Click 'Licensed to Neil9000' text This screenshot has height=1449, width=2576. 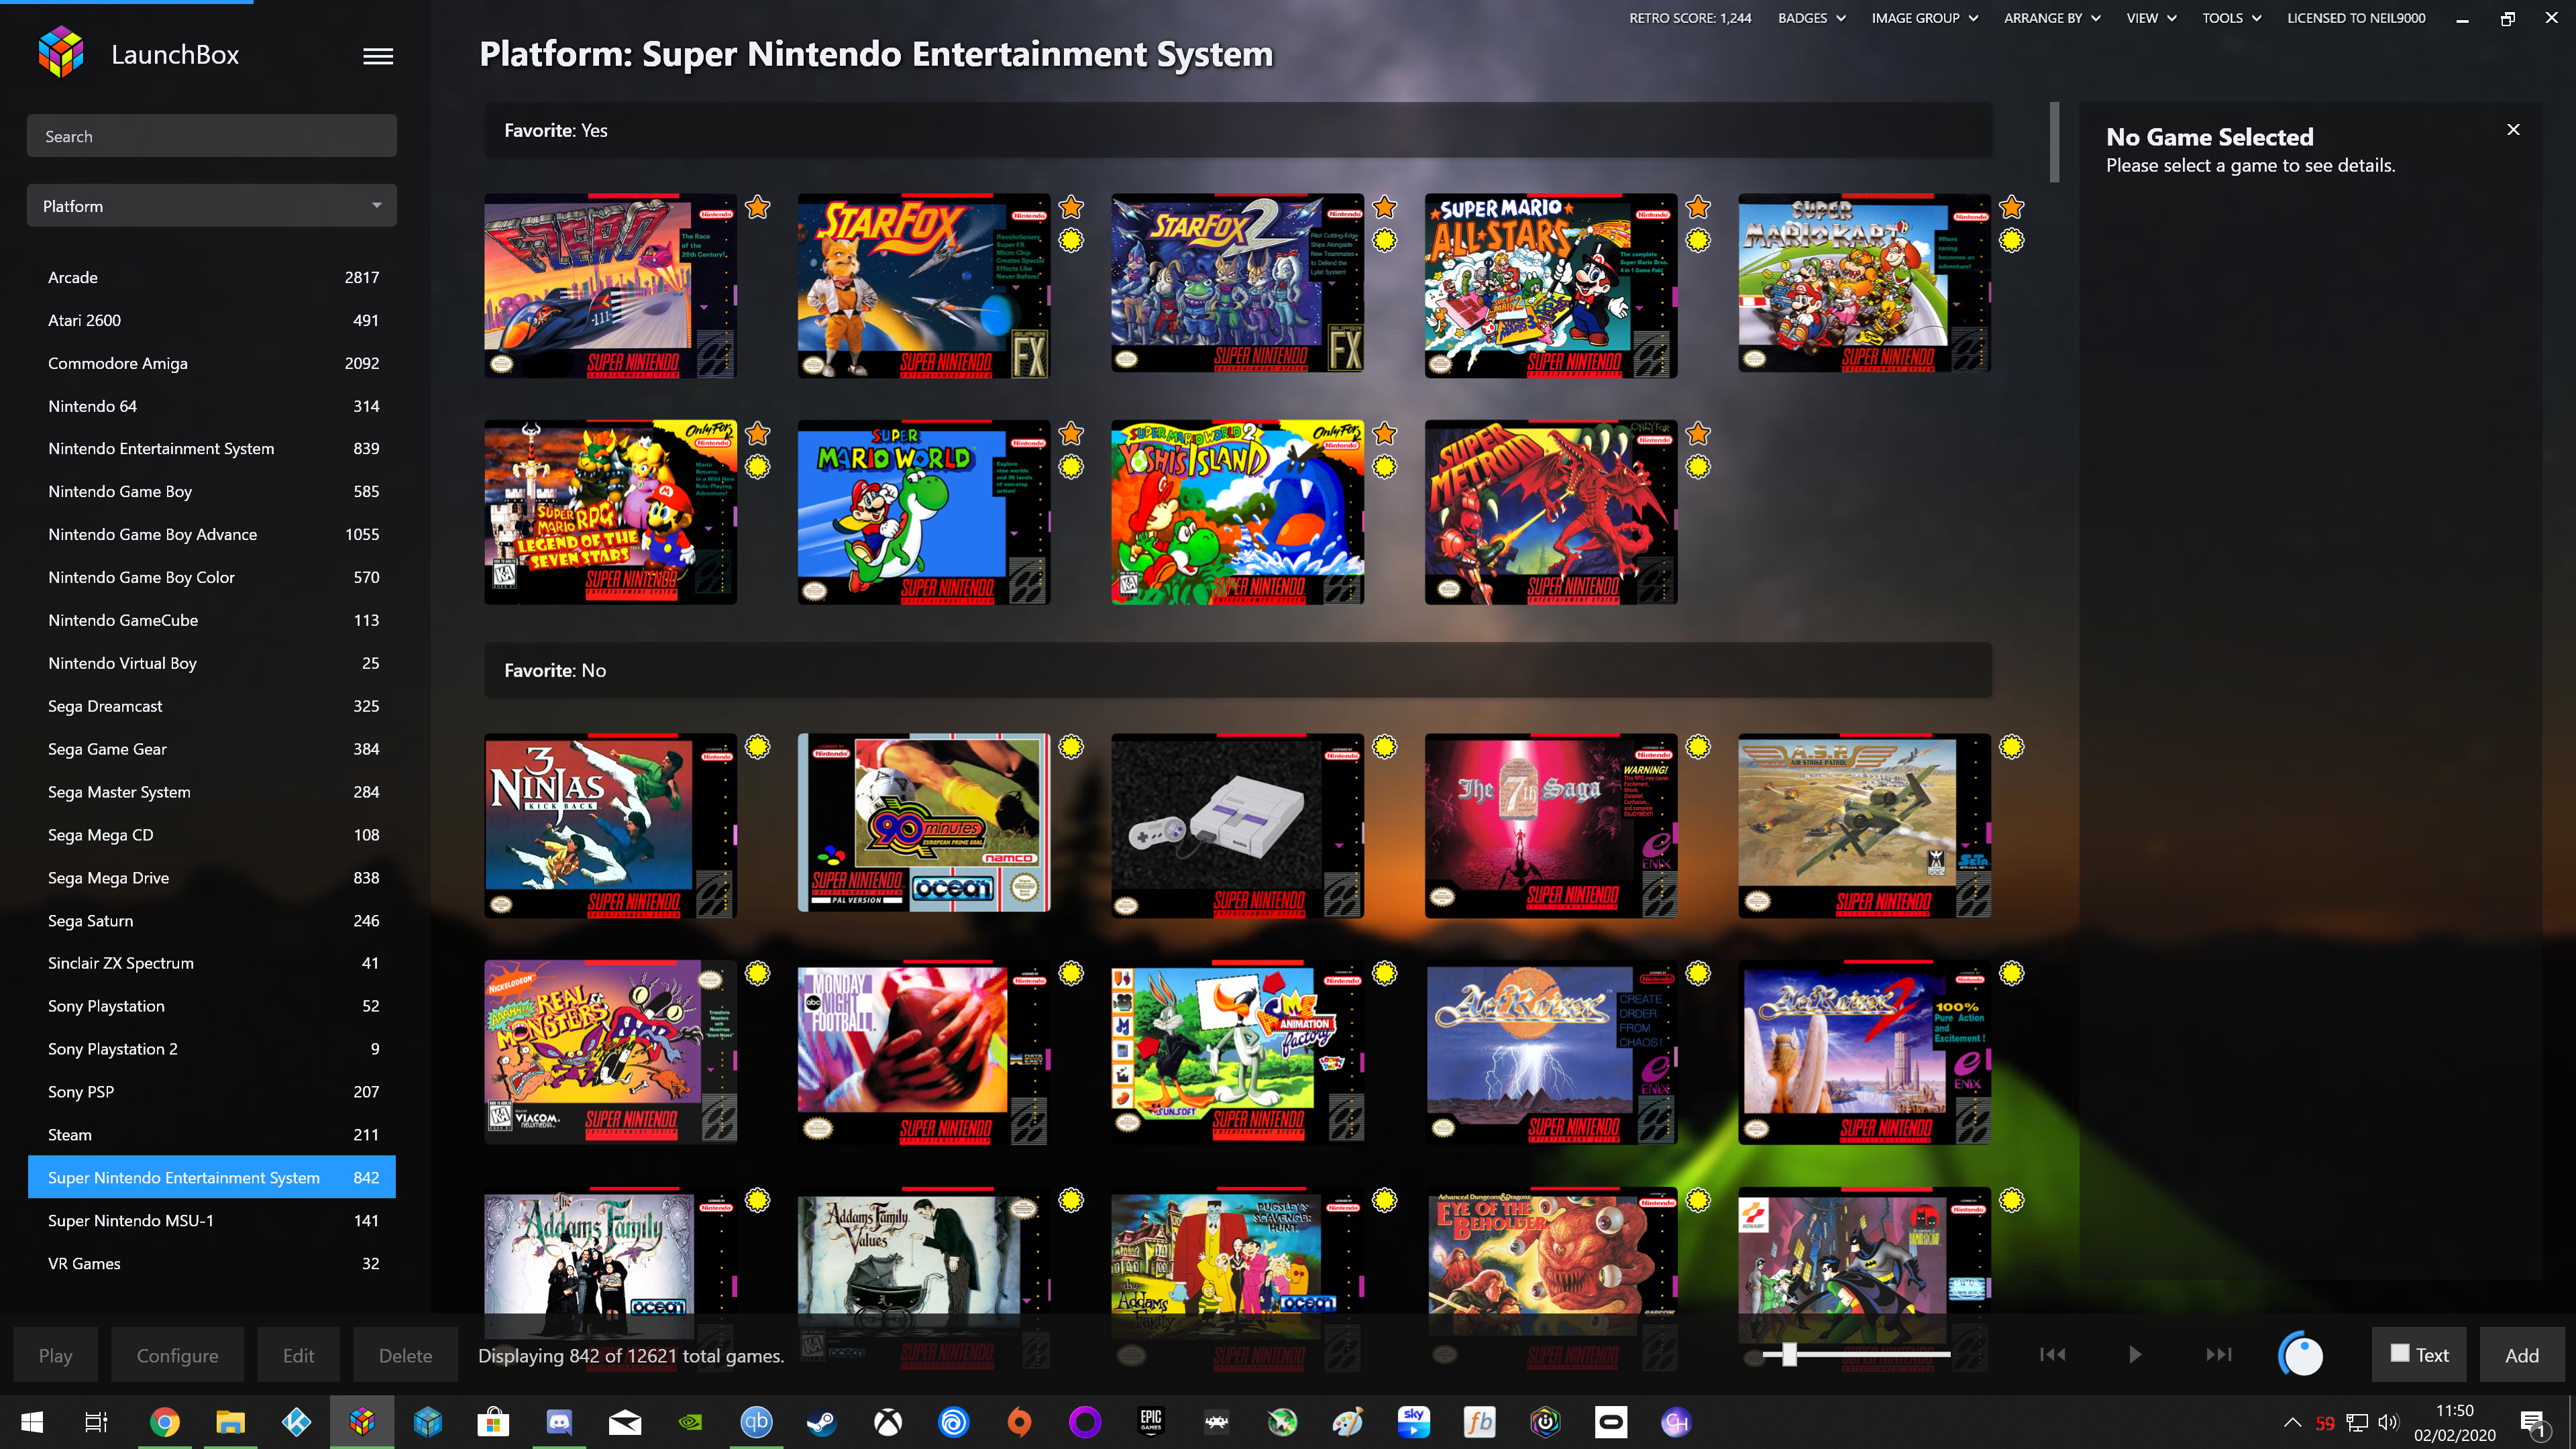(x=2355, y=18)
